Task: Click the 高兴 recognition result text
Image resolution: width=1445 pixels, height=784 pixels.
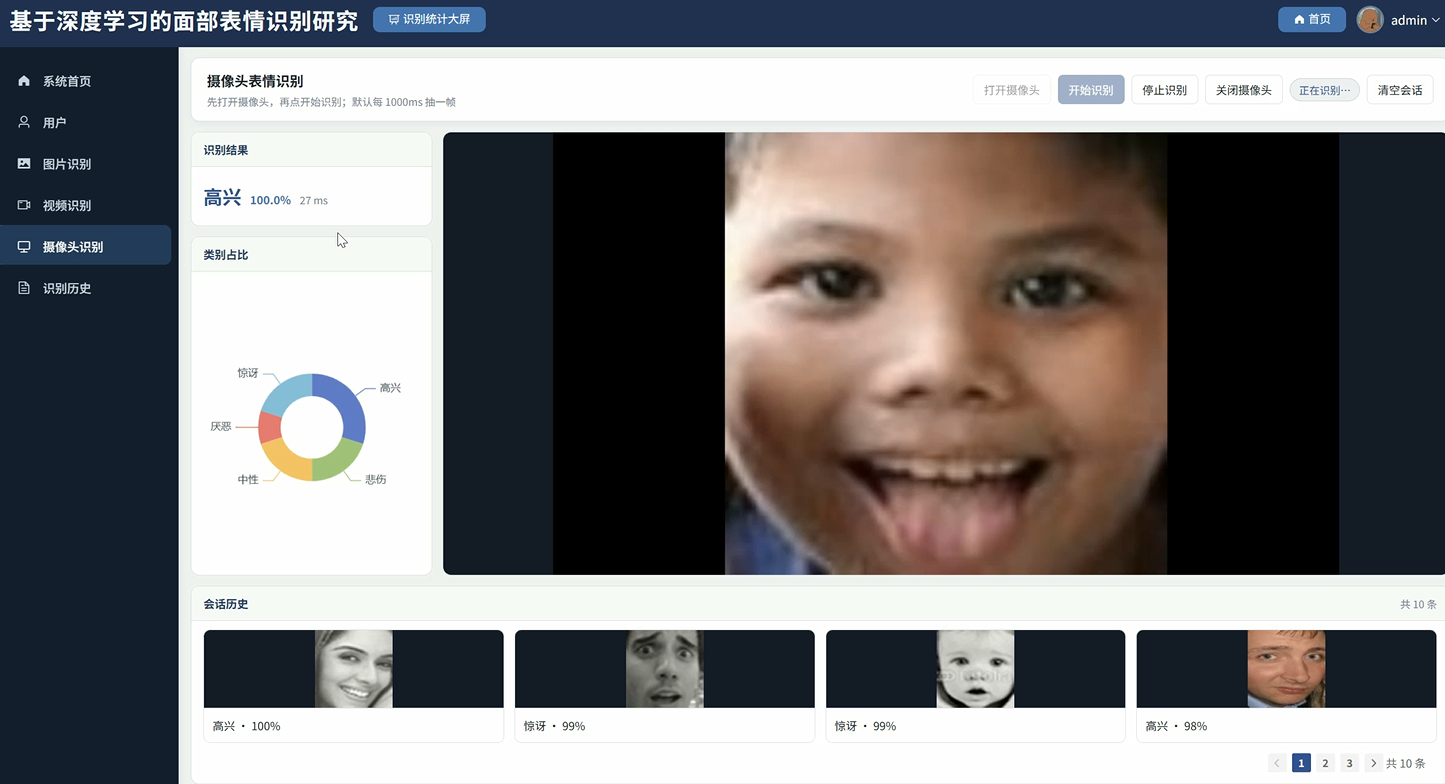Action: coord(222,198)
